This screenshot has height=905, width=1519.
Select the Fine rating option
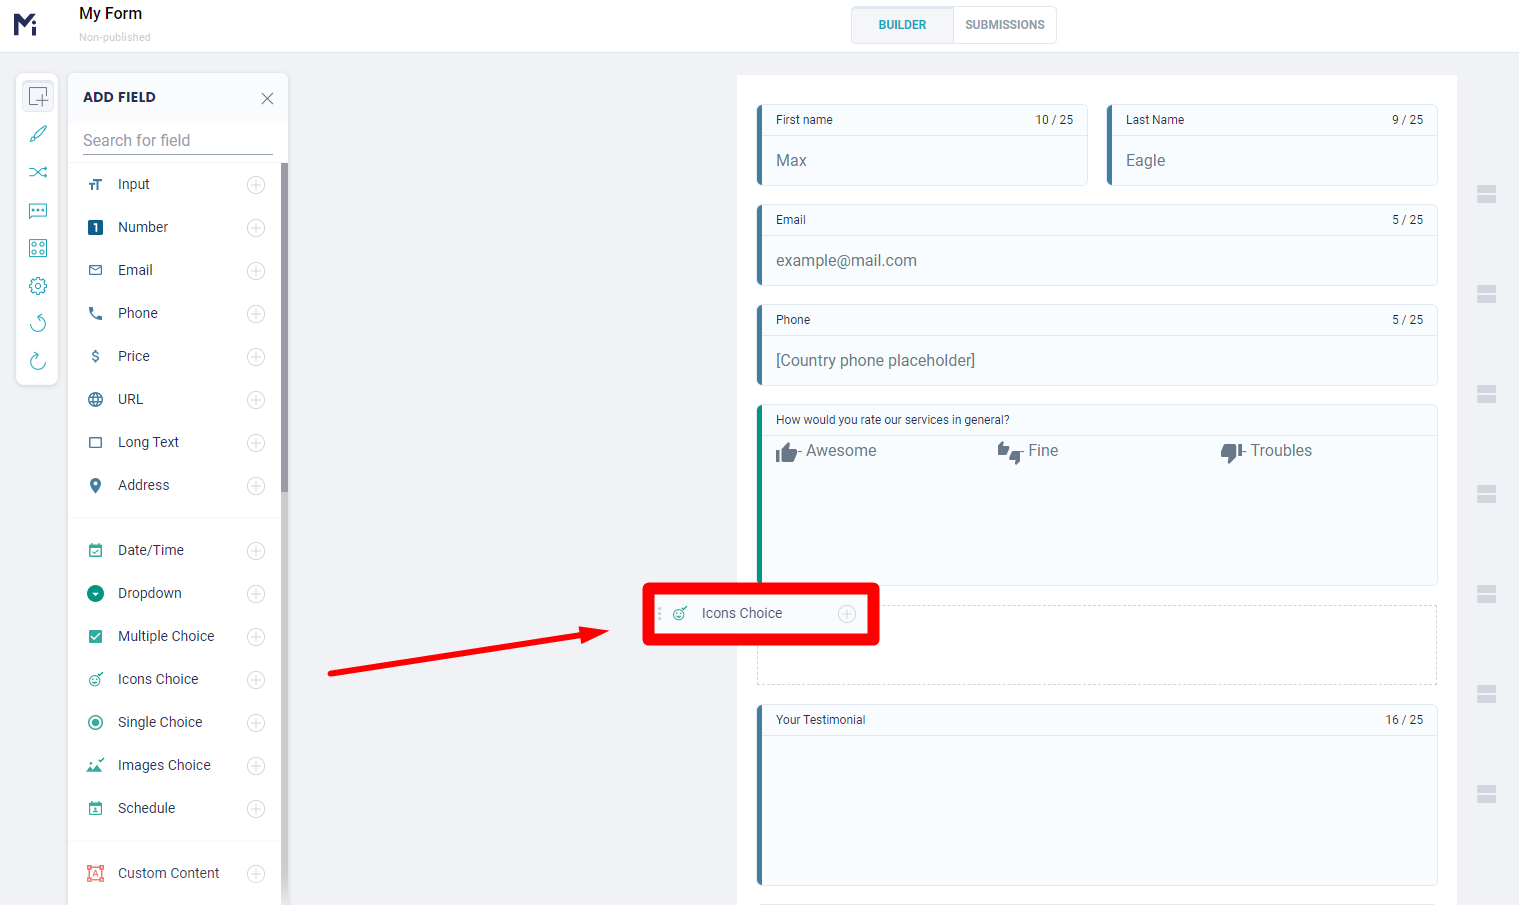pyautogui.click(x=1028, y=451)
